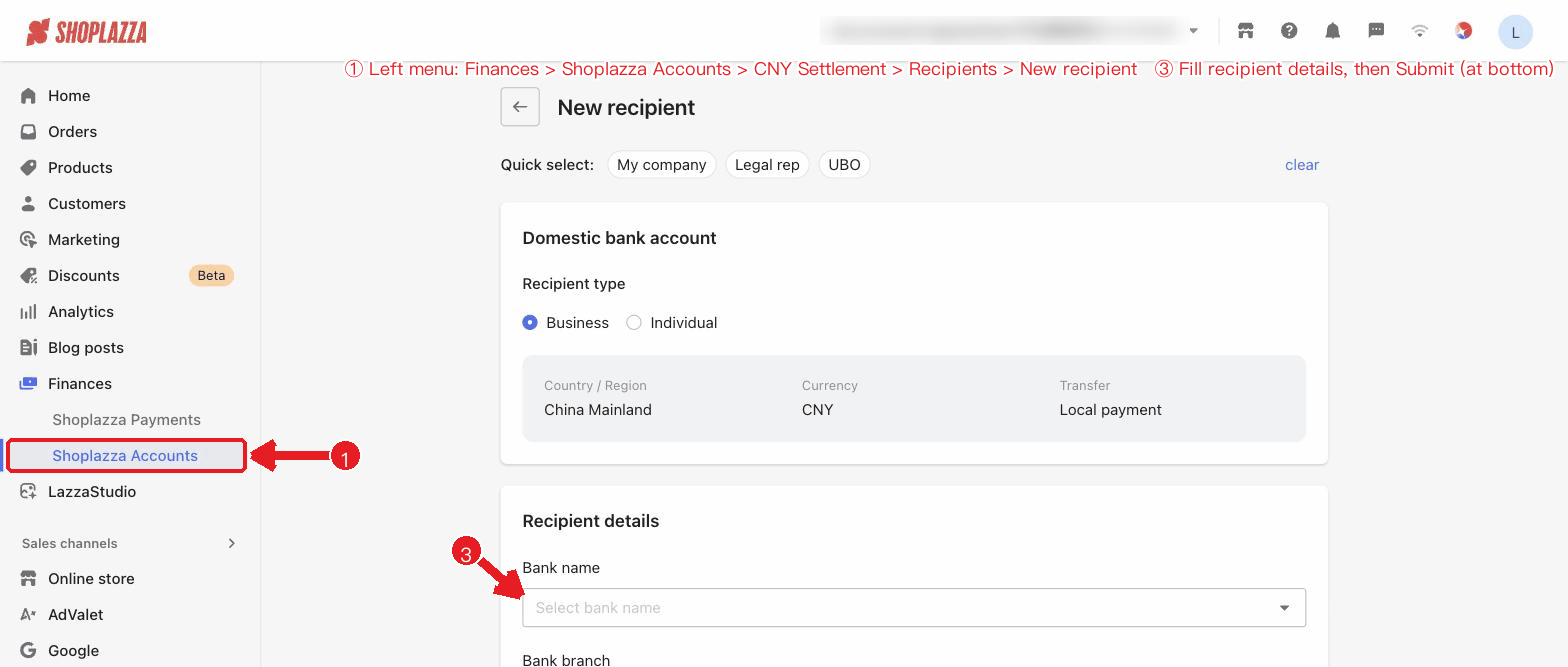The height and width of the screenshot is (667, 1568).
Task: Quick select Legal rep
Action: pos(767,165)
